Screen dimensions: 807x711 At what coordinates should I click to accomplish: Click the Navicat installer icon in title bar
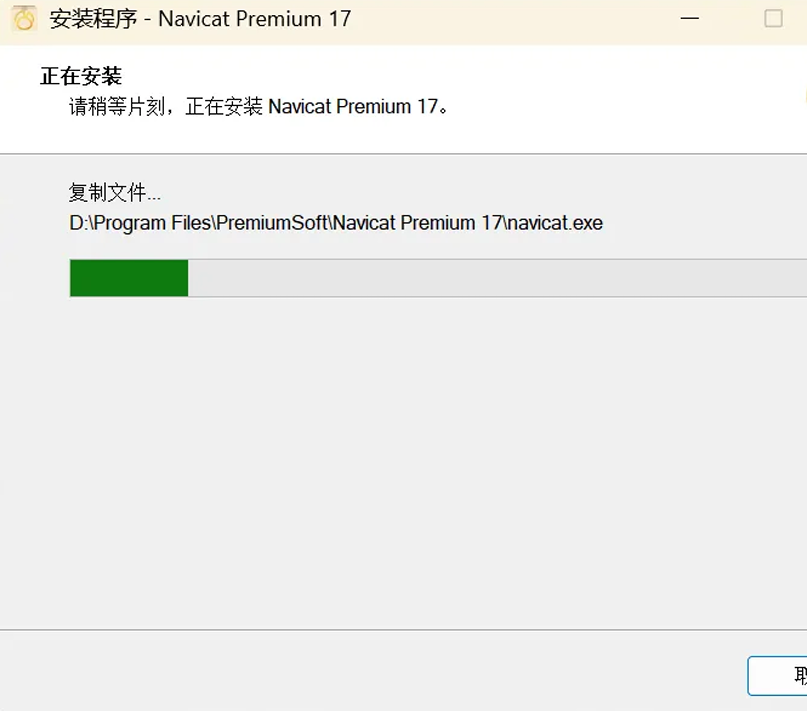click(x=24, y=19)
